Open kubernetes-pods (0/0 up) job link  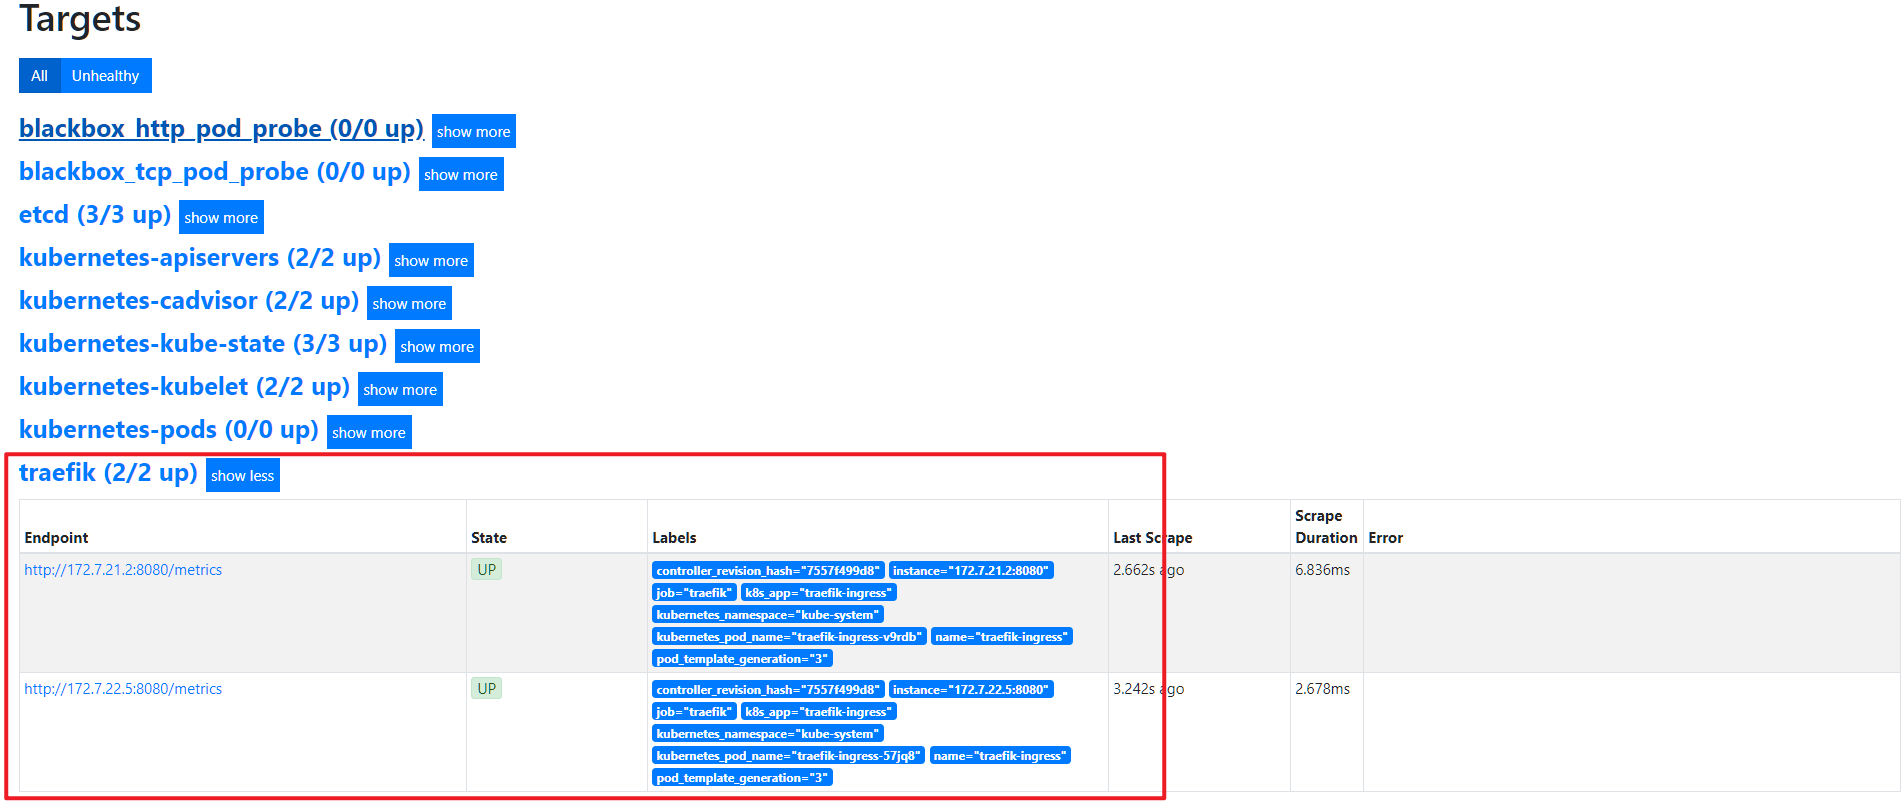[169, 430]
